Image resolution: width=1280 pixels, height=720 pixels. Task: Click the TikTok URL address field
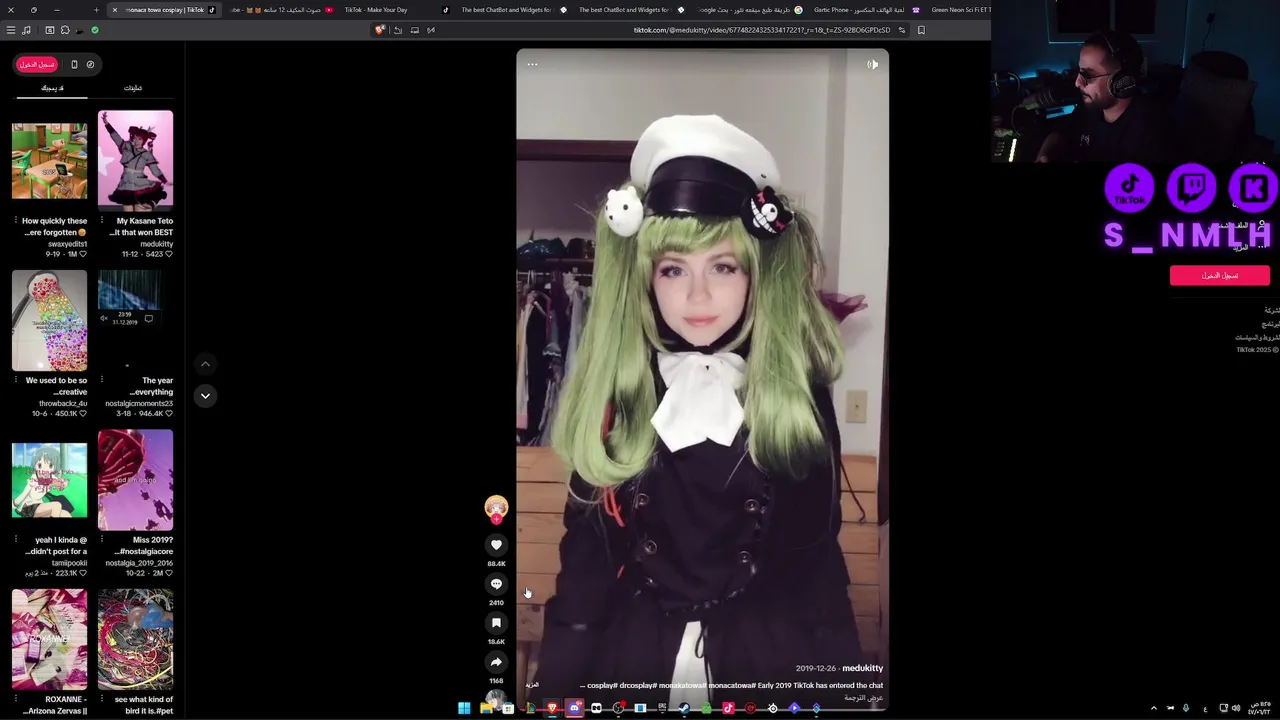pos(761,30)
